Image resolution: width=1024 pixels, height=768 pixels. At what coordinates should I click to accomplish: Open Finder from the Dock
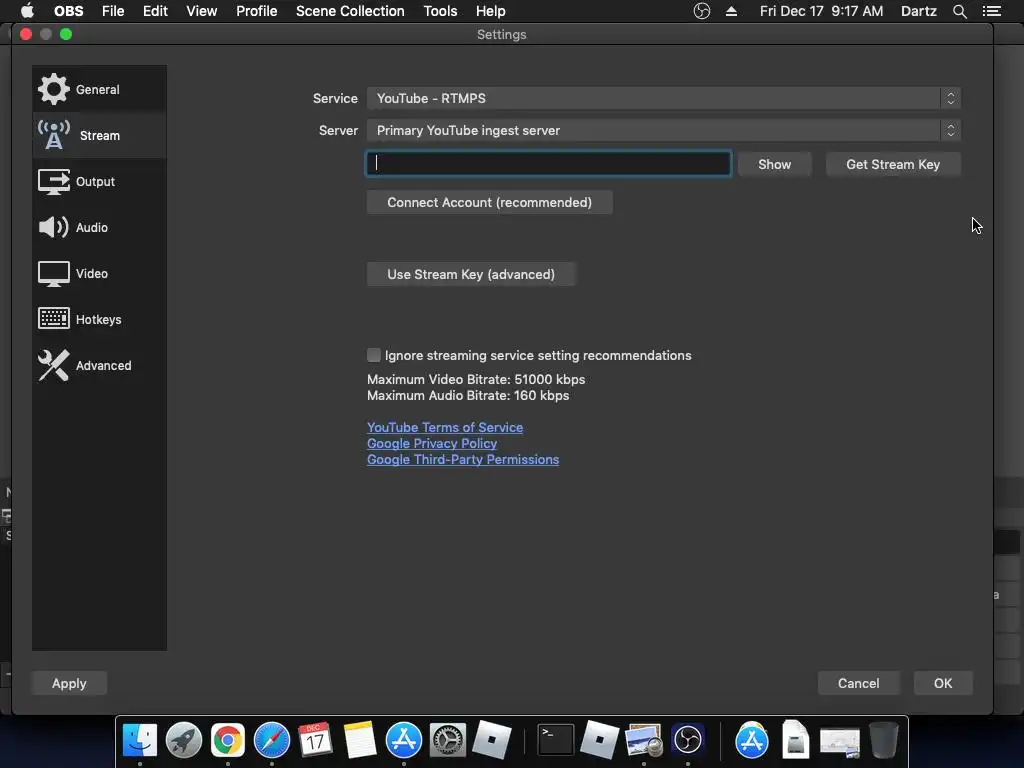coord(140,740)
